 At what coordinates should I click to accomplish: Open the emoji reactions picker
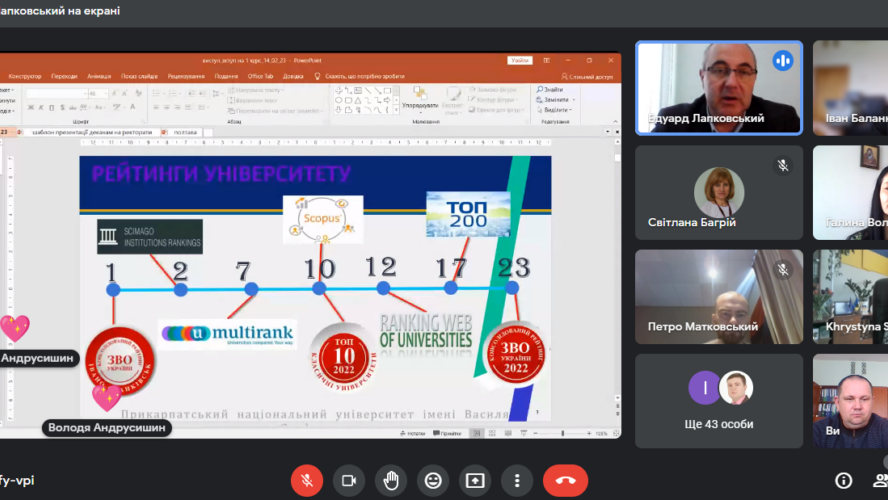coord(433,480)
